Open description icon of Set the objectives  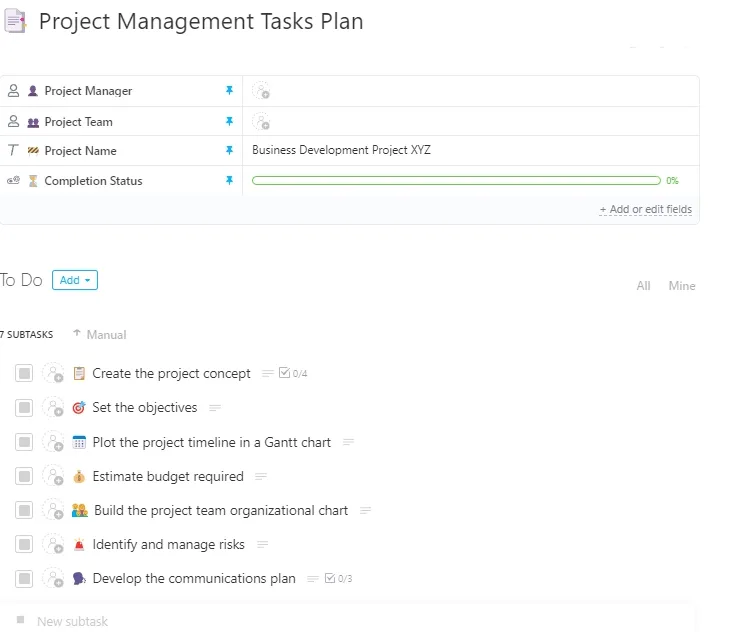(215, 408)
